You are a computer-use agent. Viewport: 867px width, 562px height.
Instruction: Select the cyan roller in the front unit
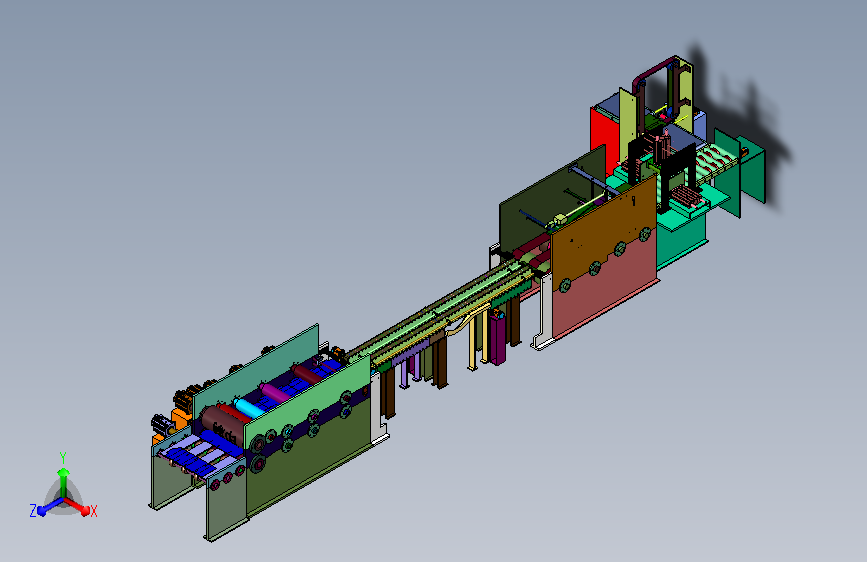pyautogui.click(x=248, y=409)
